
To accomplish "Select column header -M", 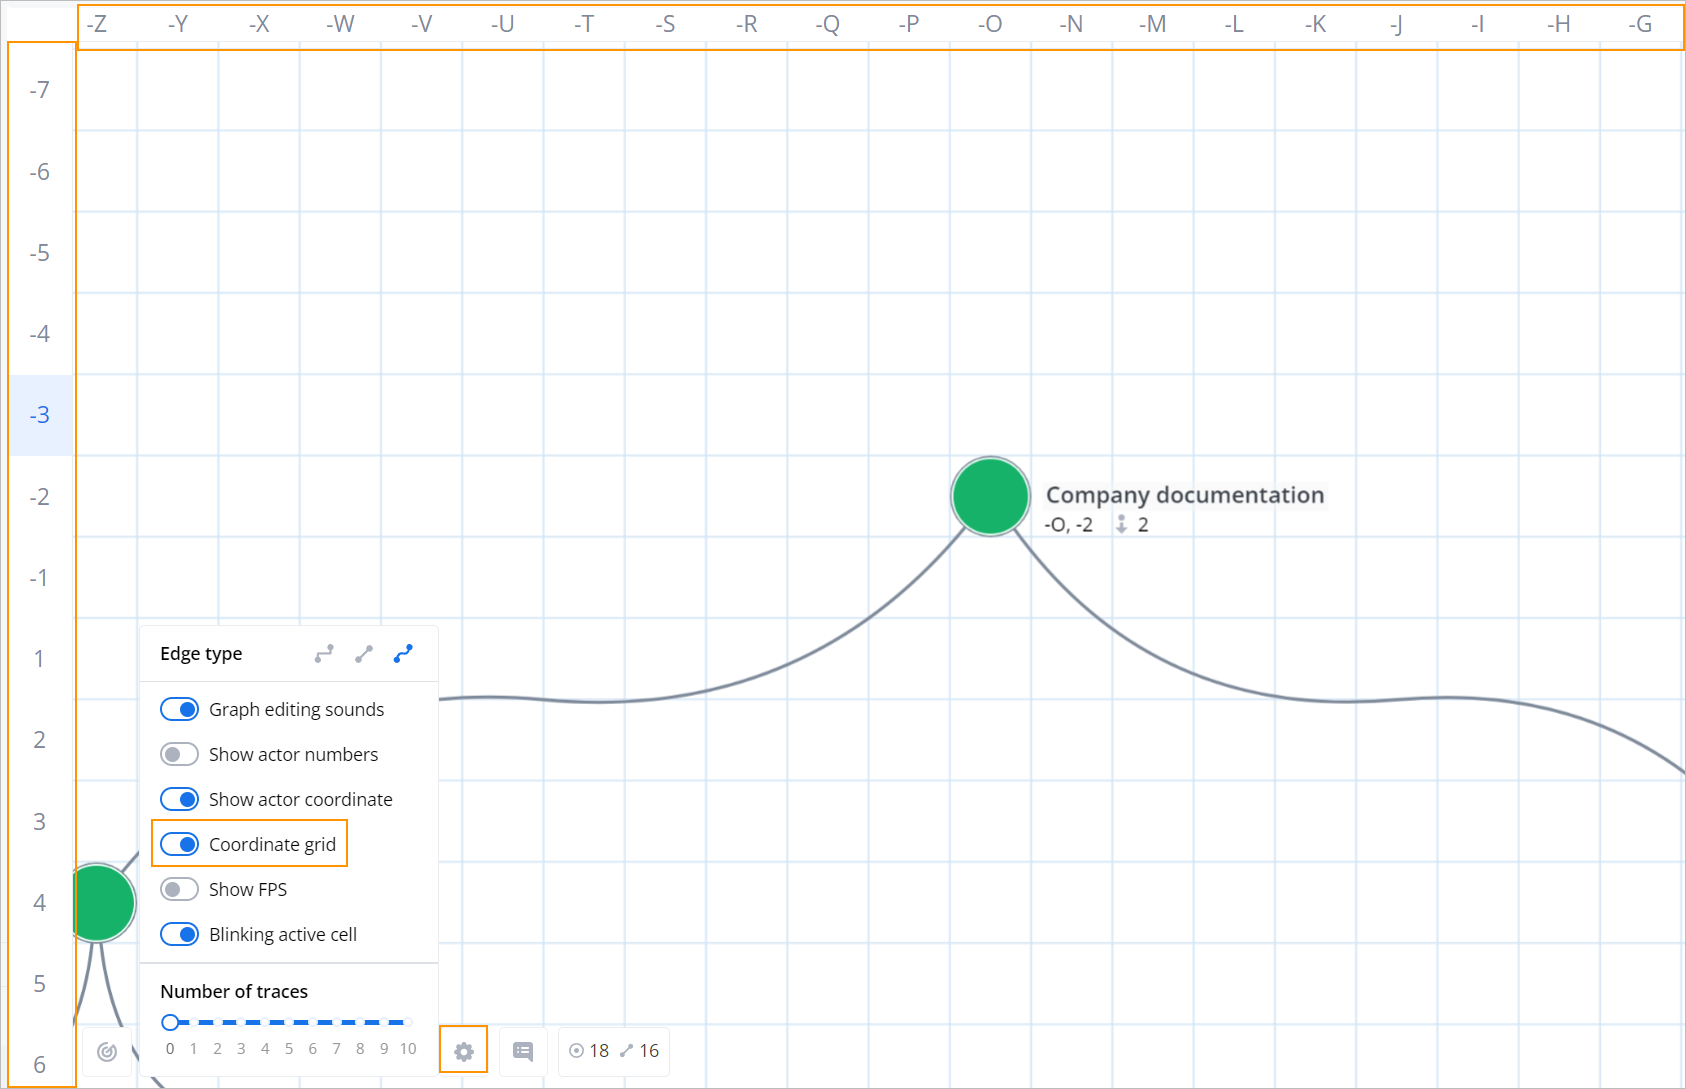I will coord(1152,24).
